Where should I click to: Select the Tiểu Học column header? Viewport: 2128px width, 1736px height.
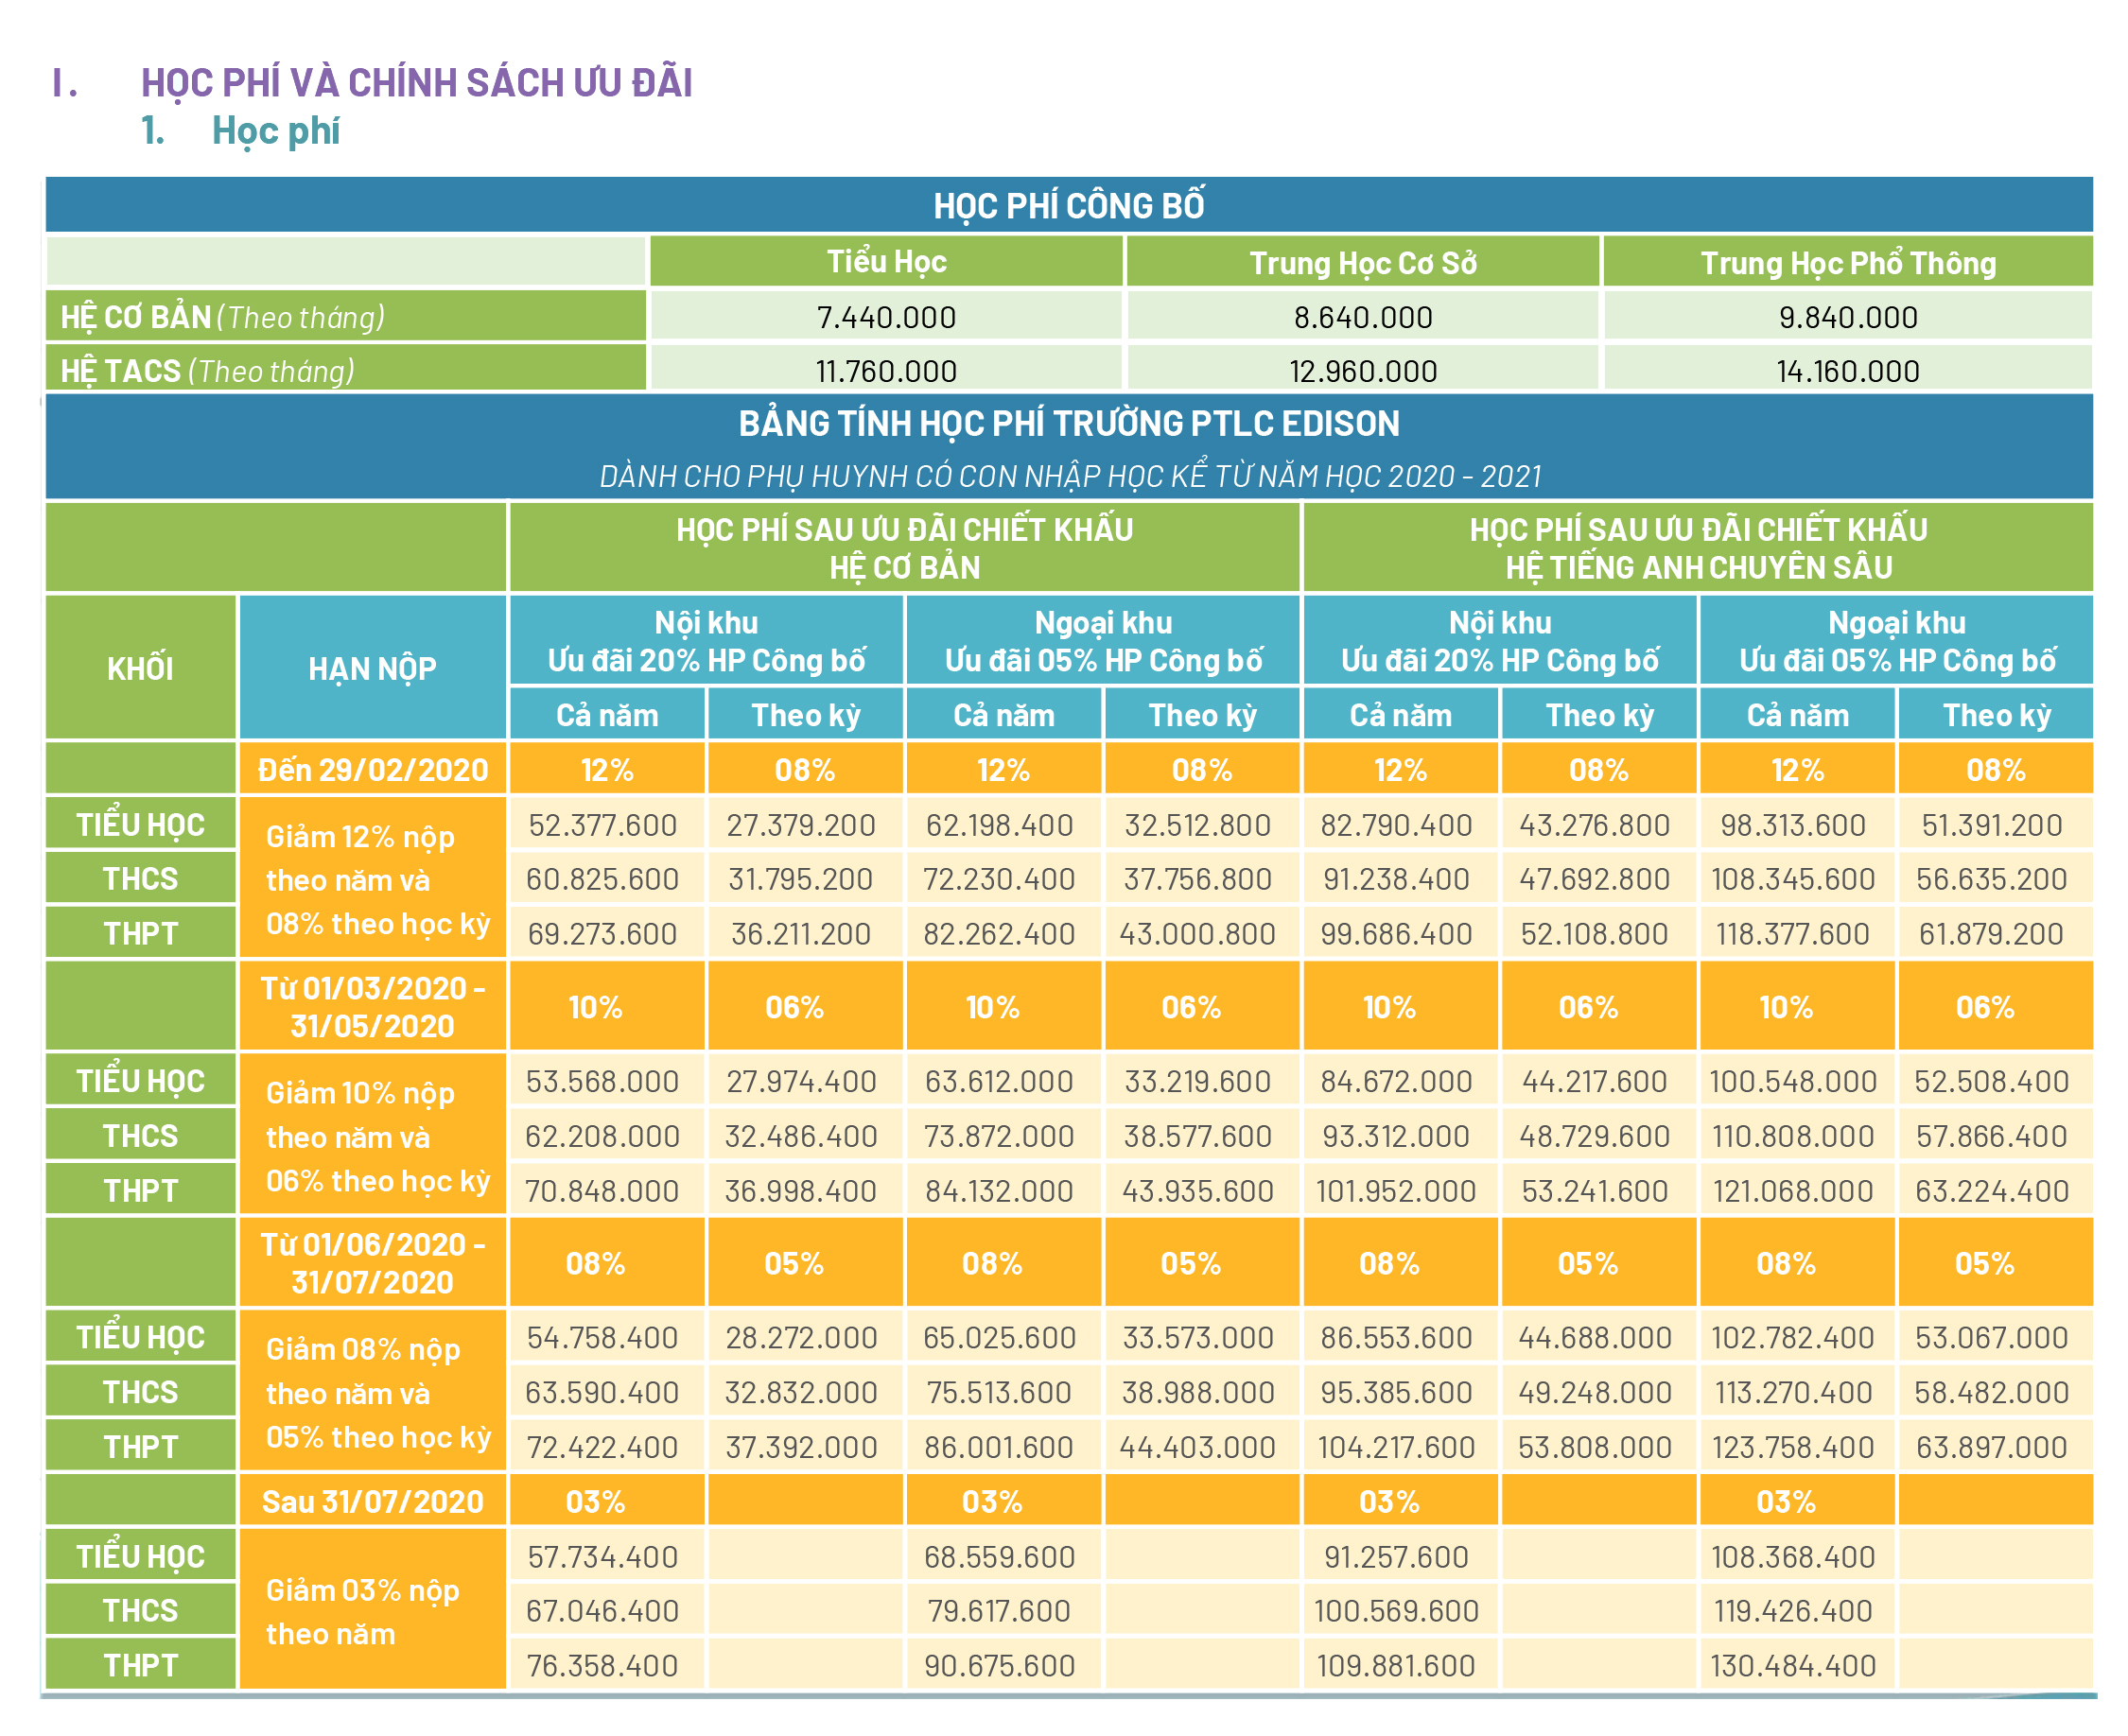tap(886, 262)
